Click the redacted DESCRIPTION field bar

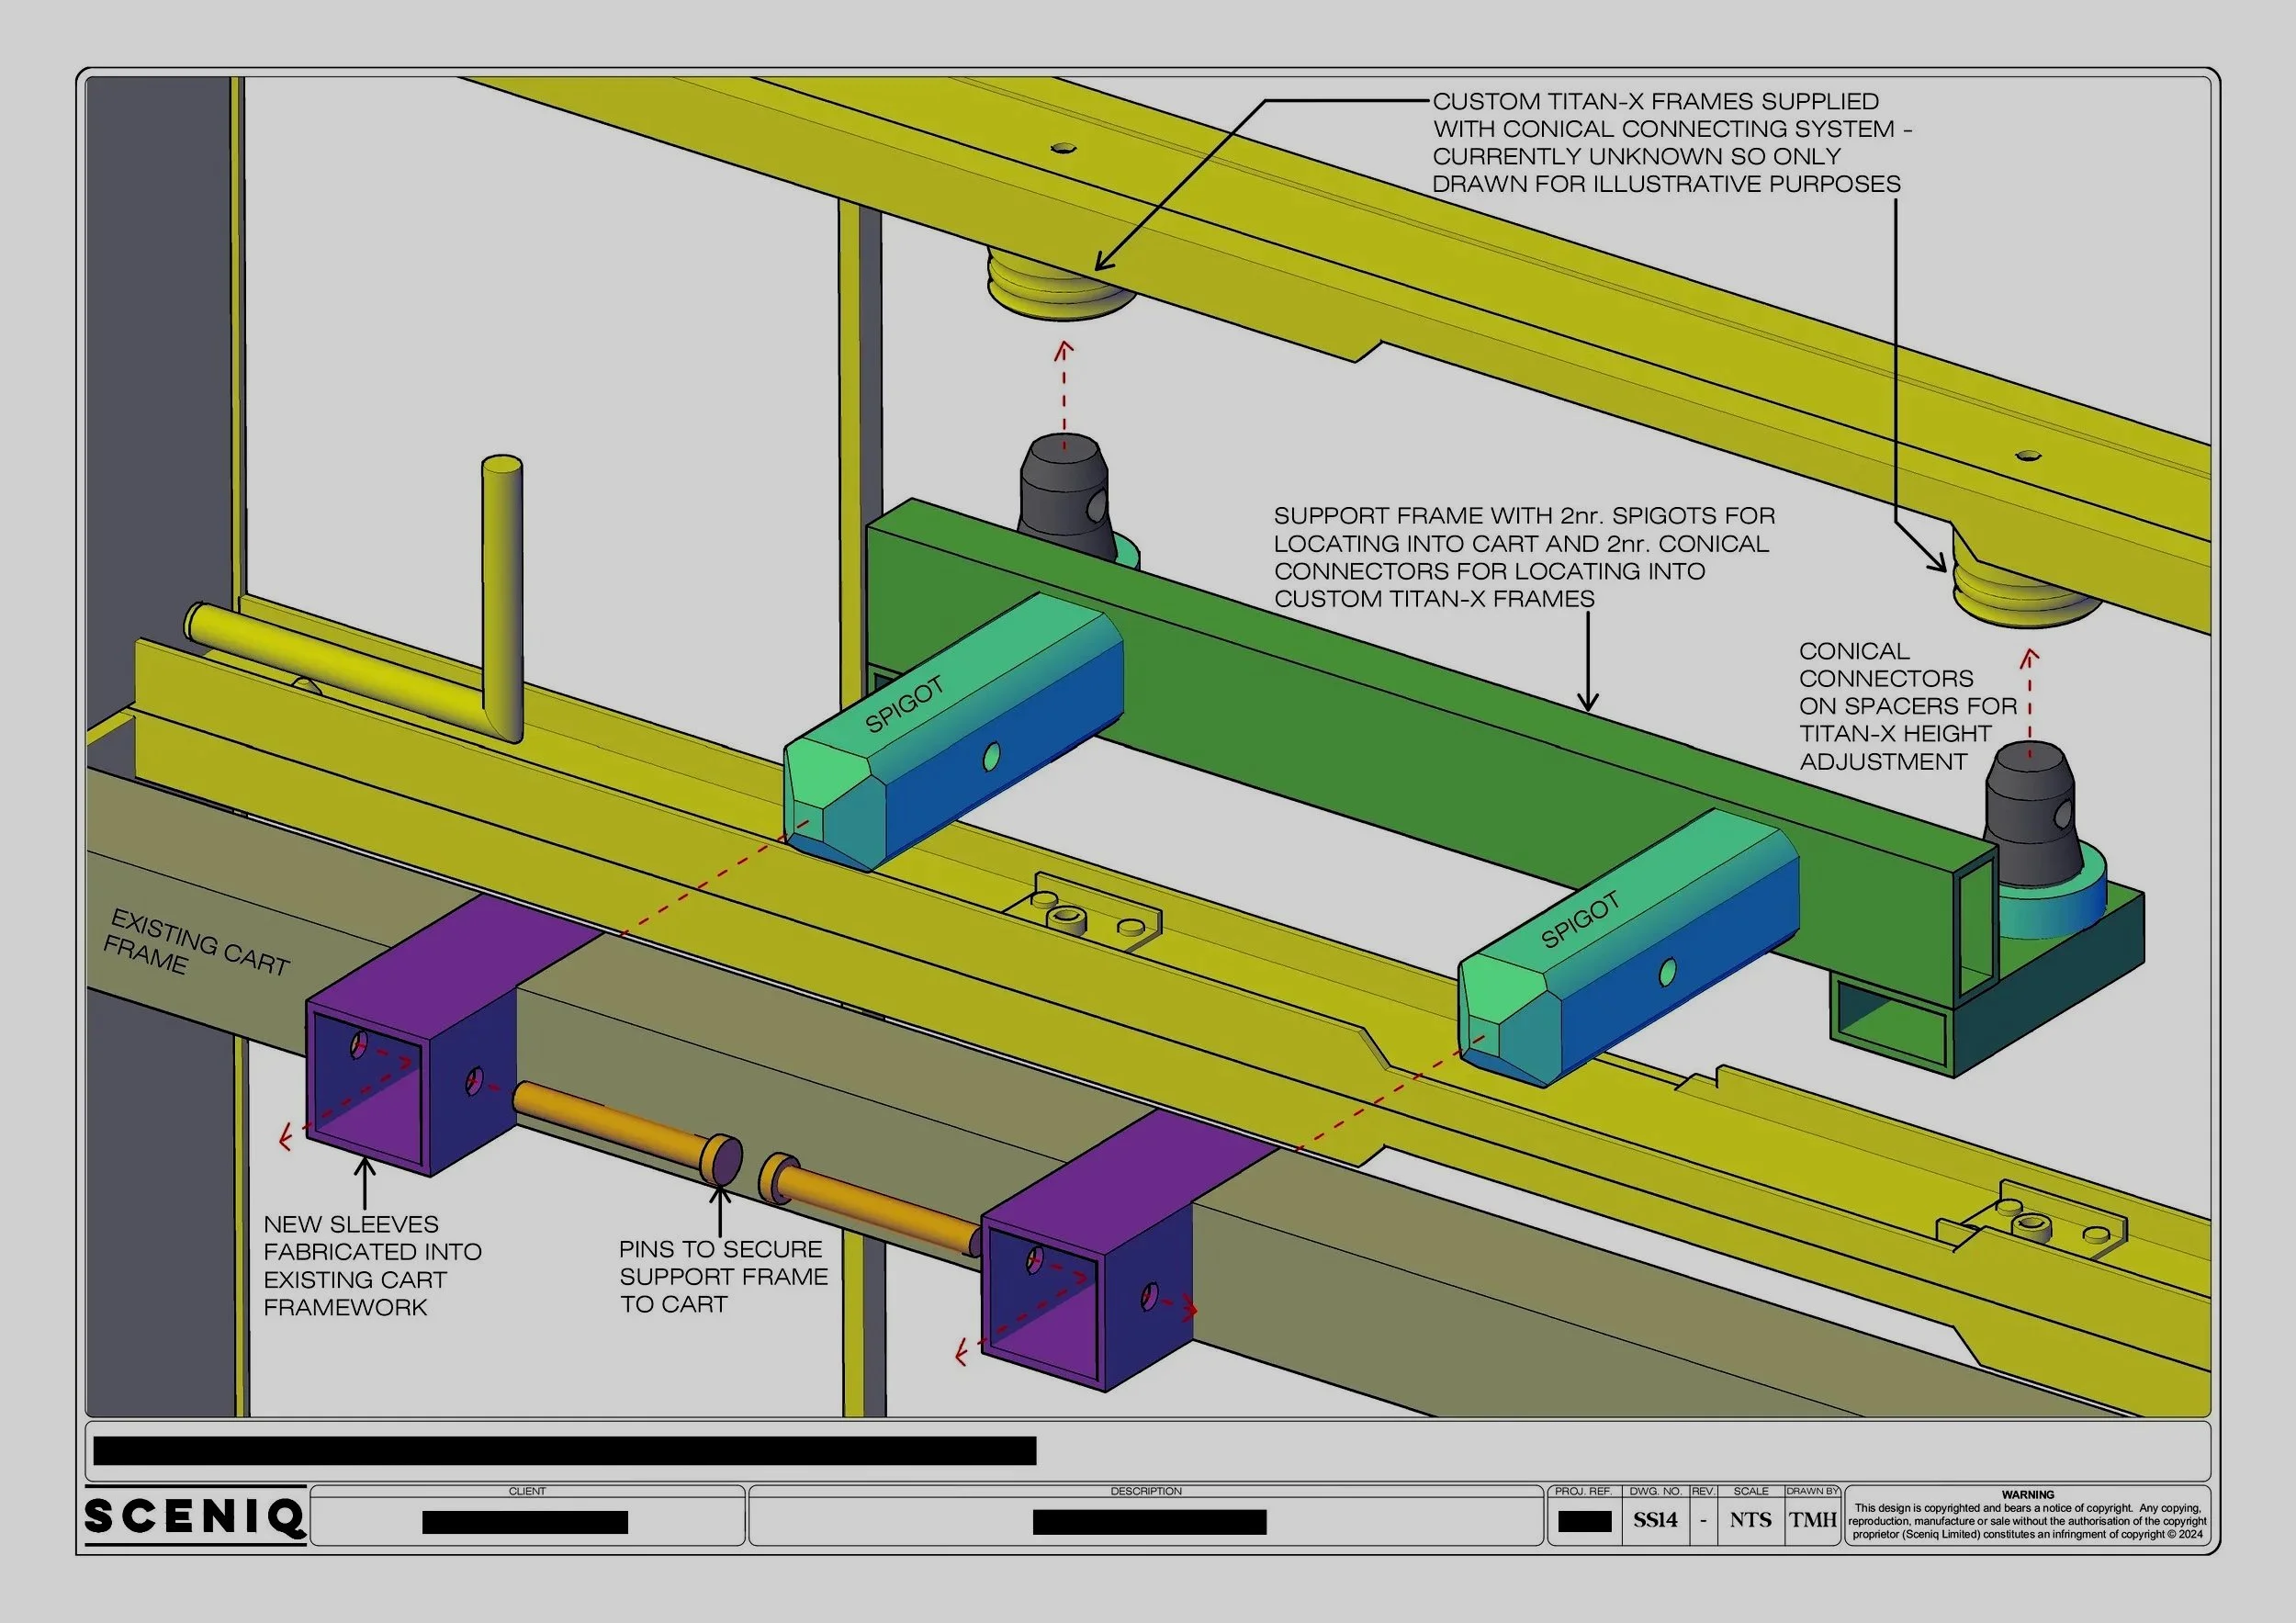[1149, 1522]
